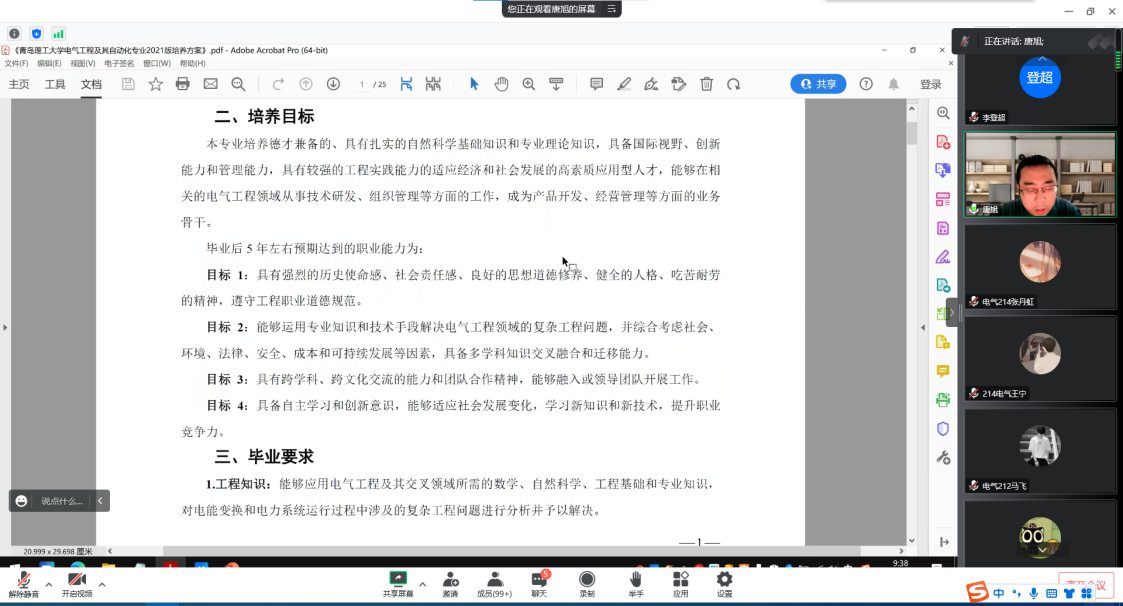This screenshot has width=1123, height=606.
Task: Unmute microphone with 解除静音 button
Action: tap(23, 584)
